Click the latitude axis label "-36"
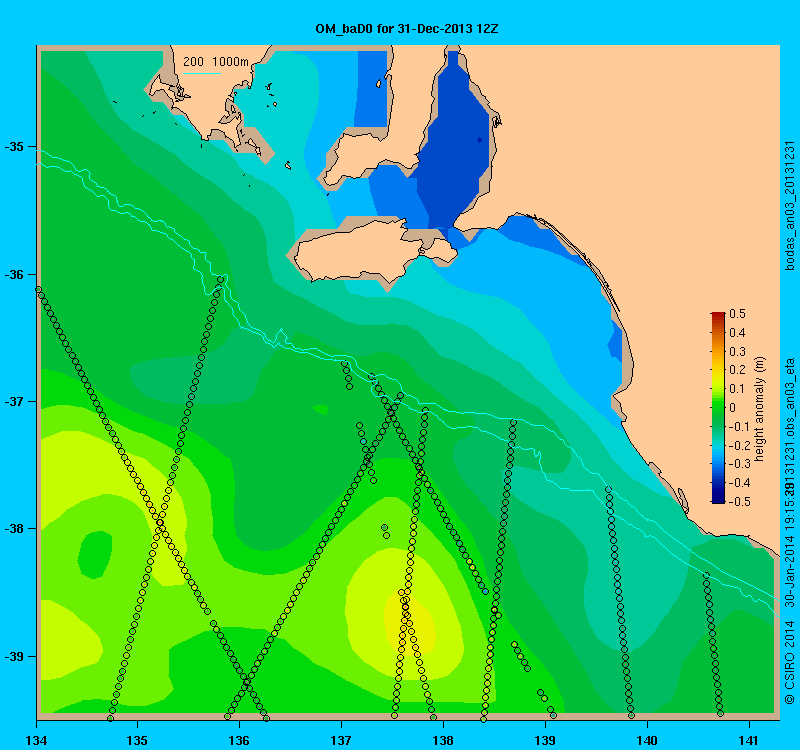800x750 pixels. pos(14,274)
